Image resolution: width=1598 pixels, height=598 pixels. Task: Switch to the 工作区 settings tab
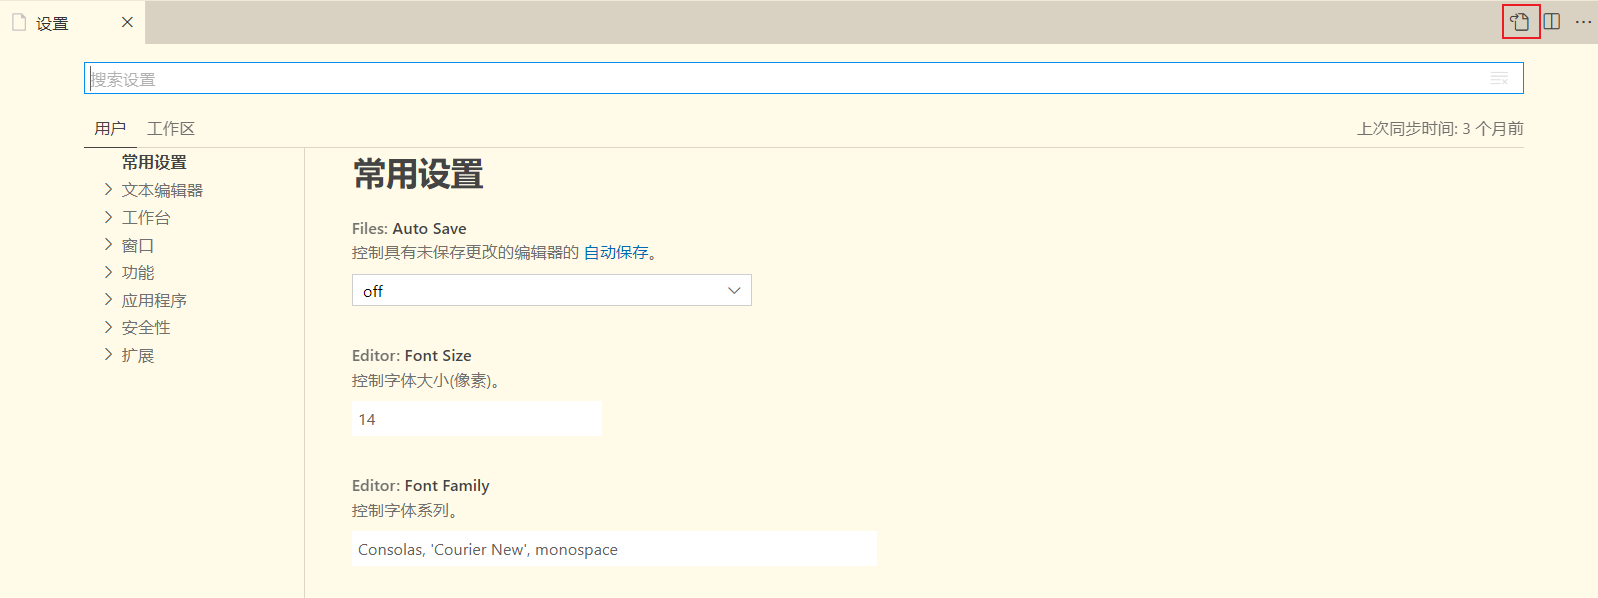click(x=171, y=128)
